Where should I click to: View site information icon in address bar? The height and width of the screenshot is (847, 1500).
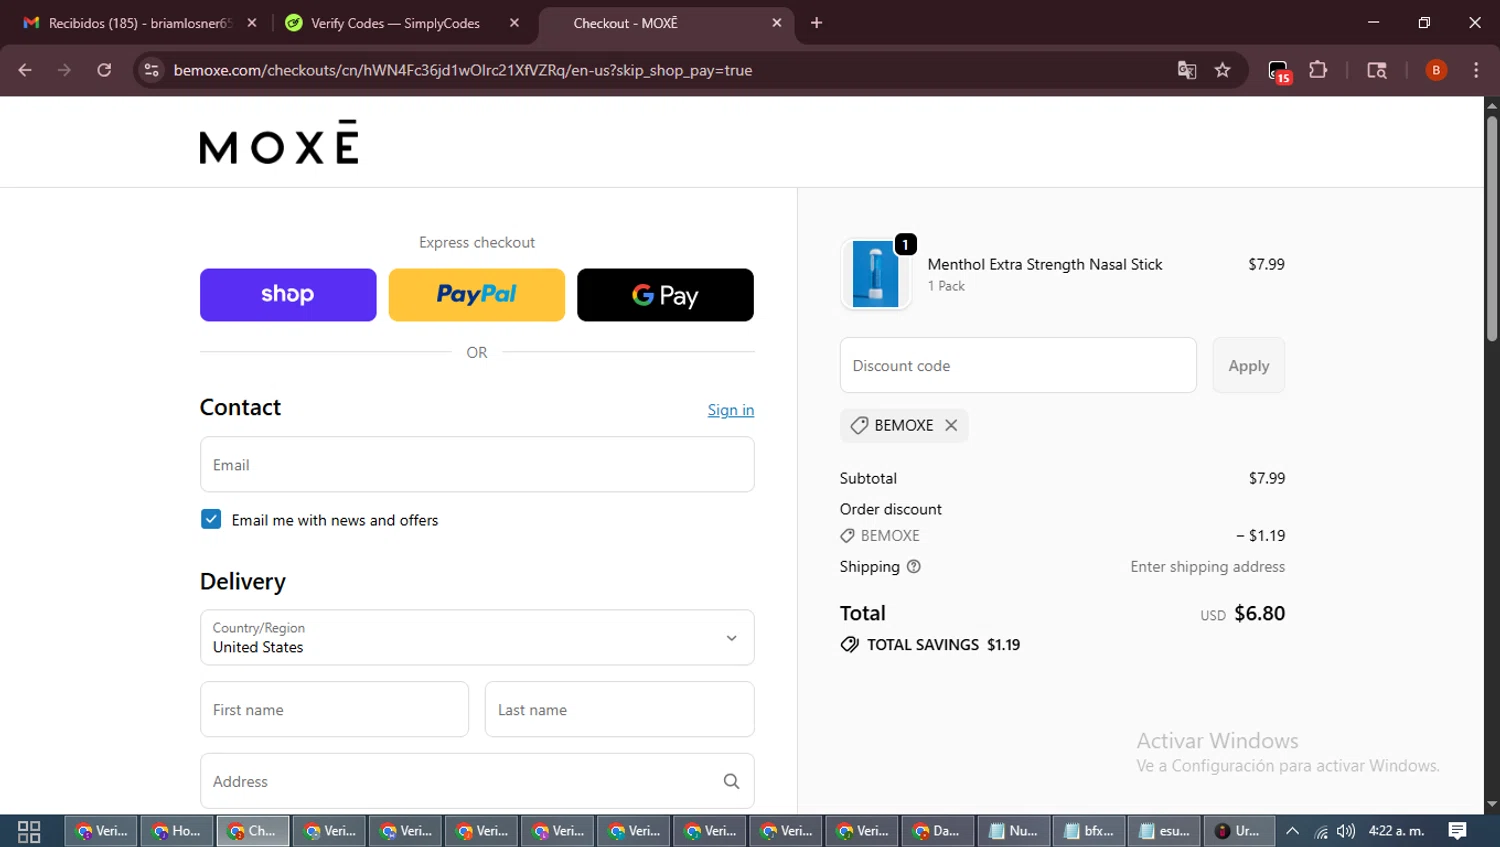(x=151, y=70)
